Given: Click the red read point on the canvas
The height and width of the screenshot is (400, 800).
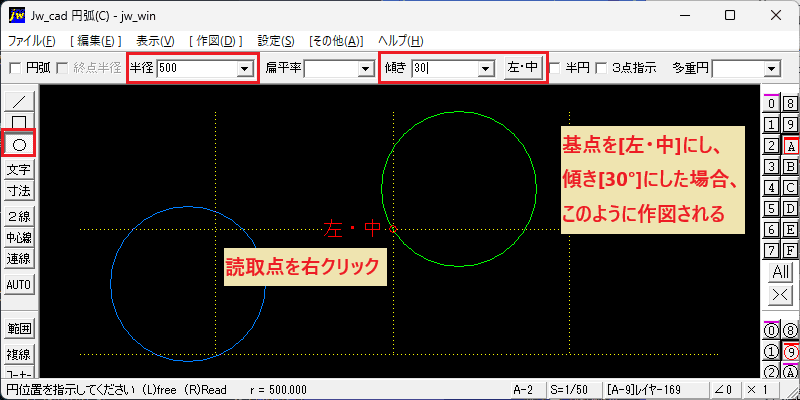Looking at the screenshot, I should (x=393, y=229).
